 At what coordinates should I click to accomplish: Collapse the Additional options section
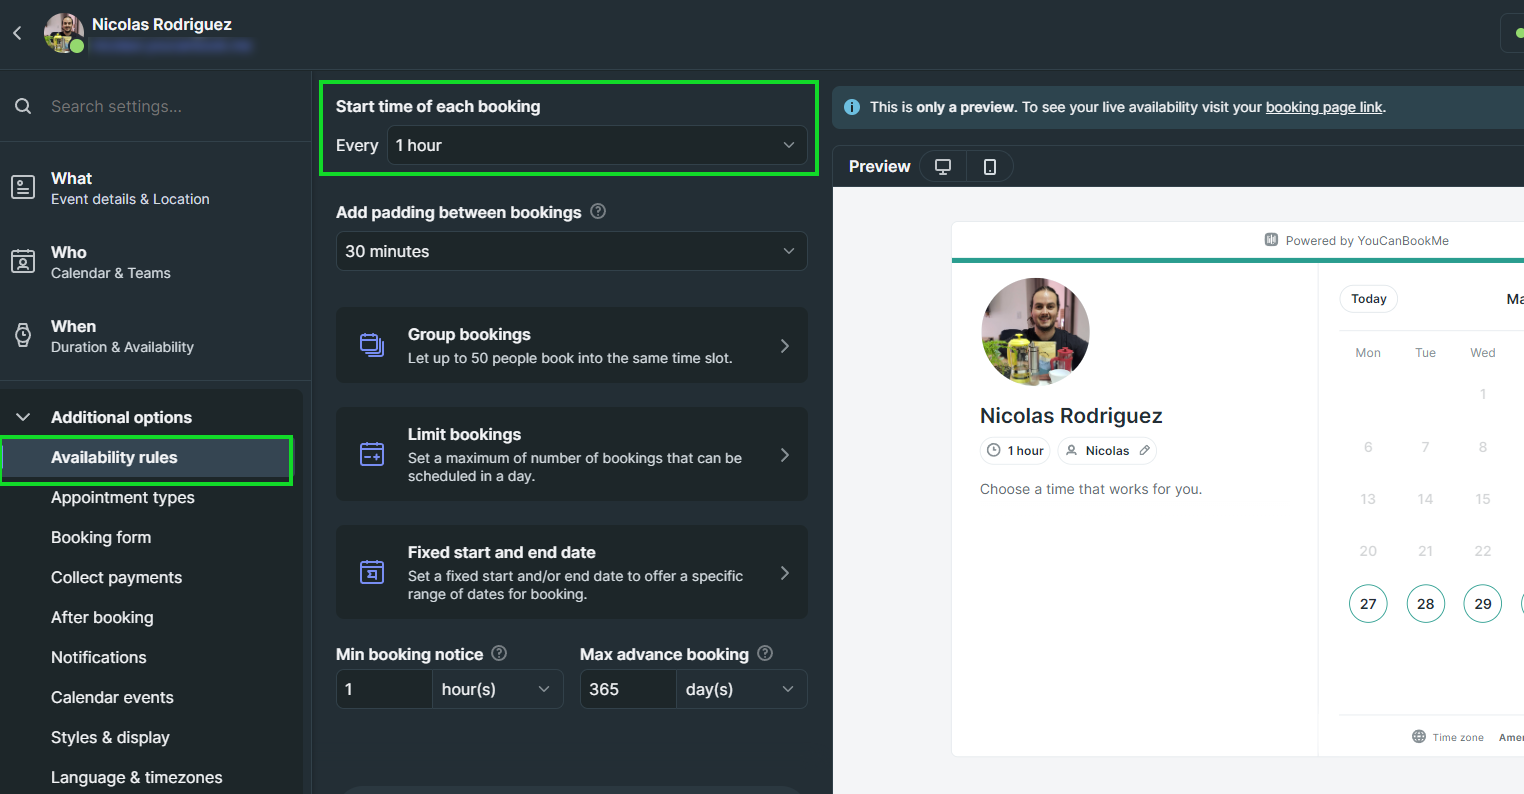click(x=25, y=417)
